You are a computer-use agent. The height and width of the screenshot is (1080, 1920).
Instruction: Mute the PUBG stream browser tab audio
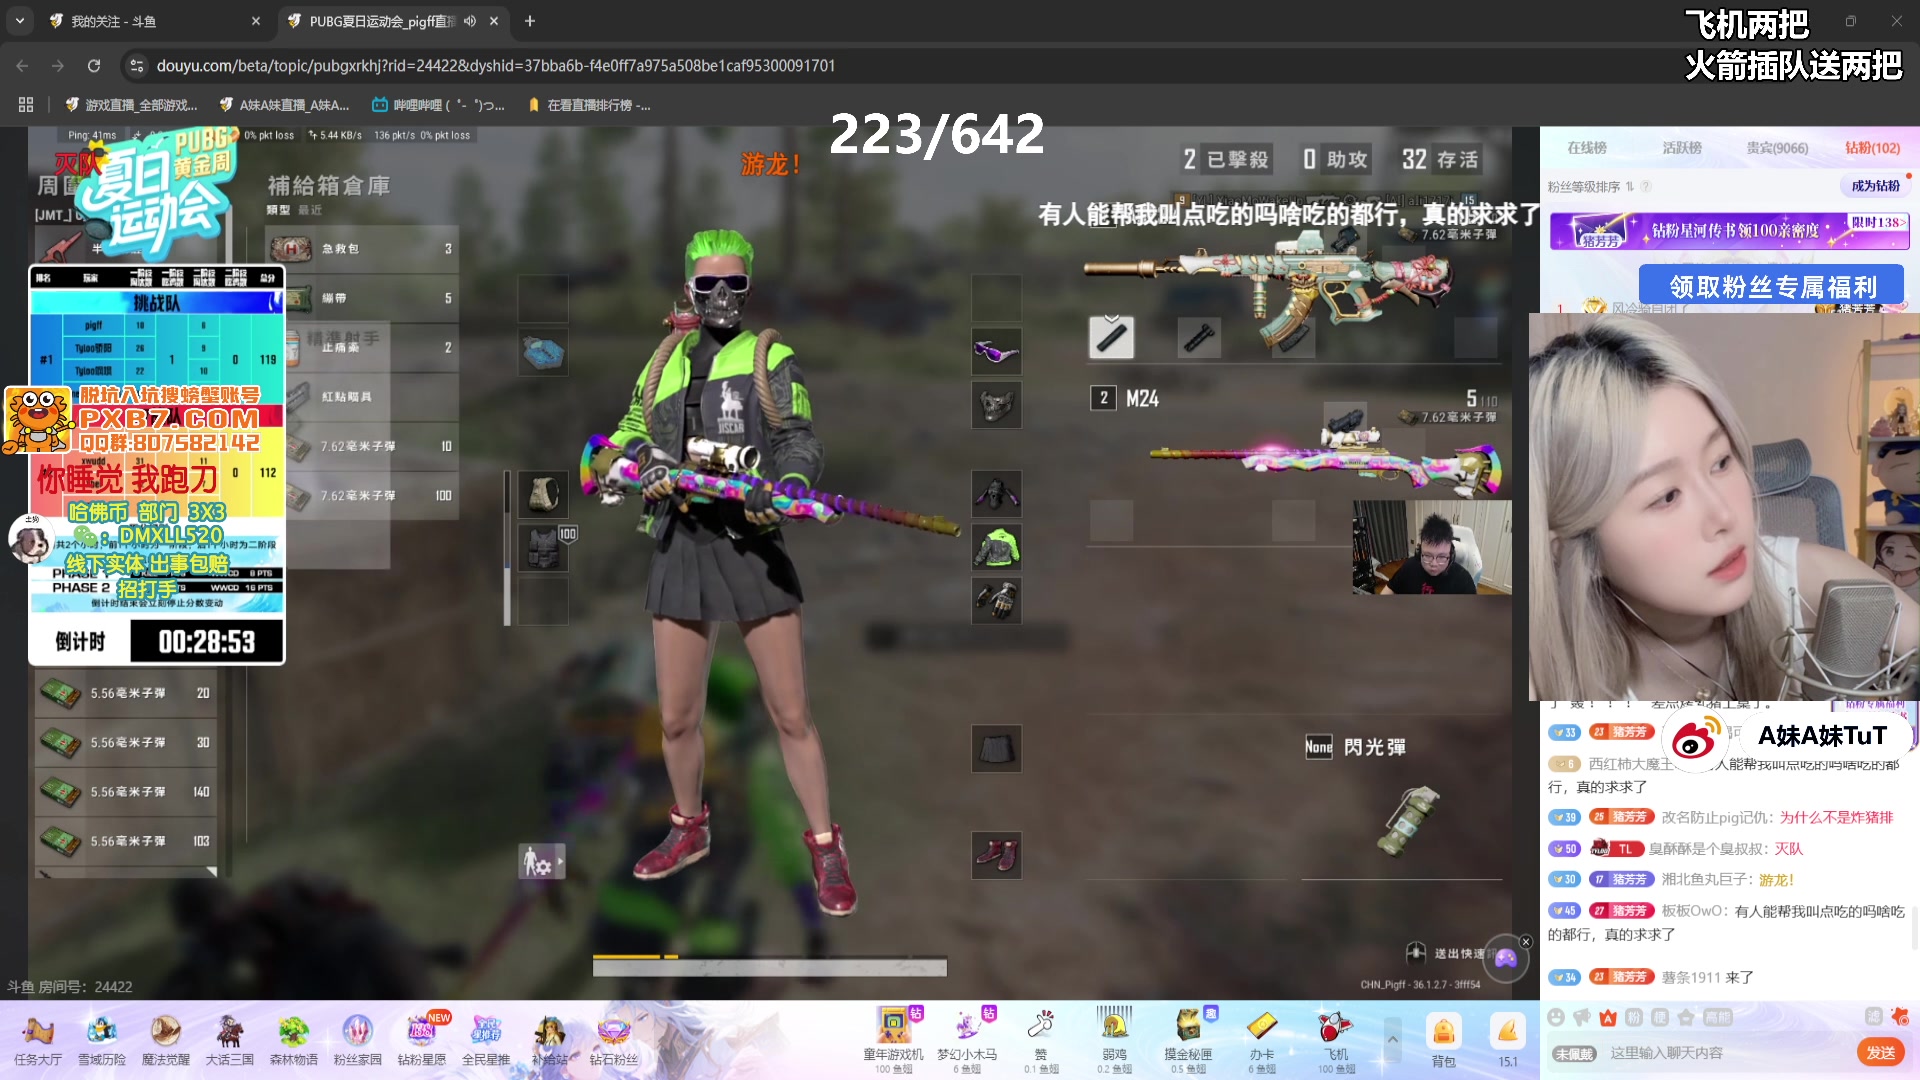tap(470, 21)
